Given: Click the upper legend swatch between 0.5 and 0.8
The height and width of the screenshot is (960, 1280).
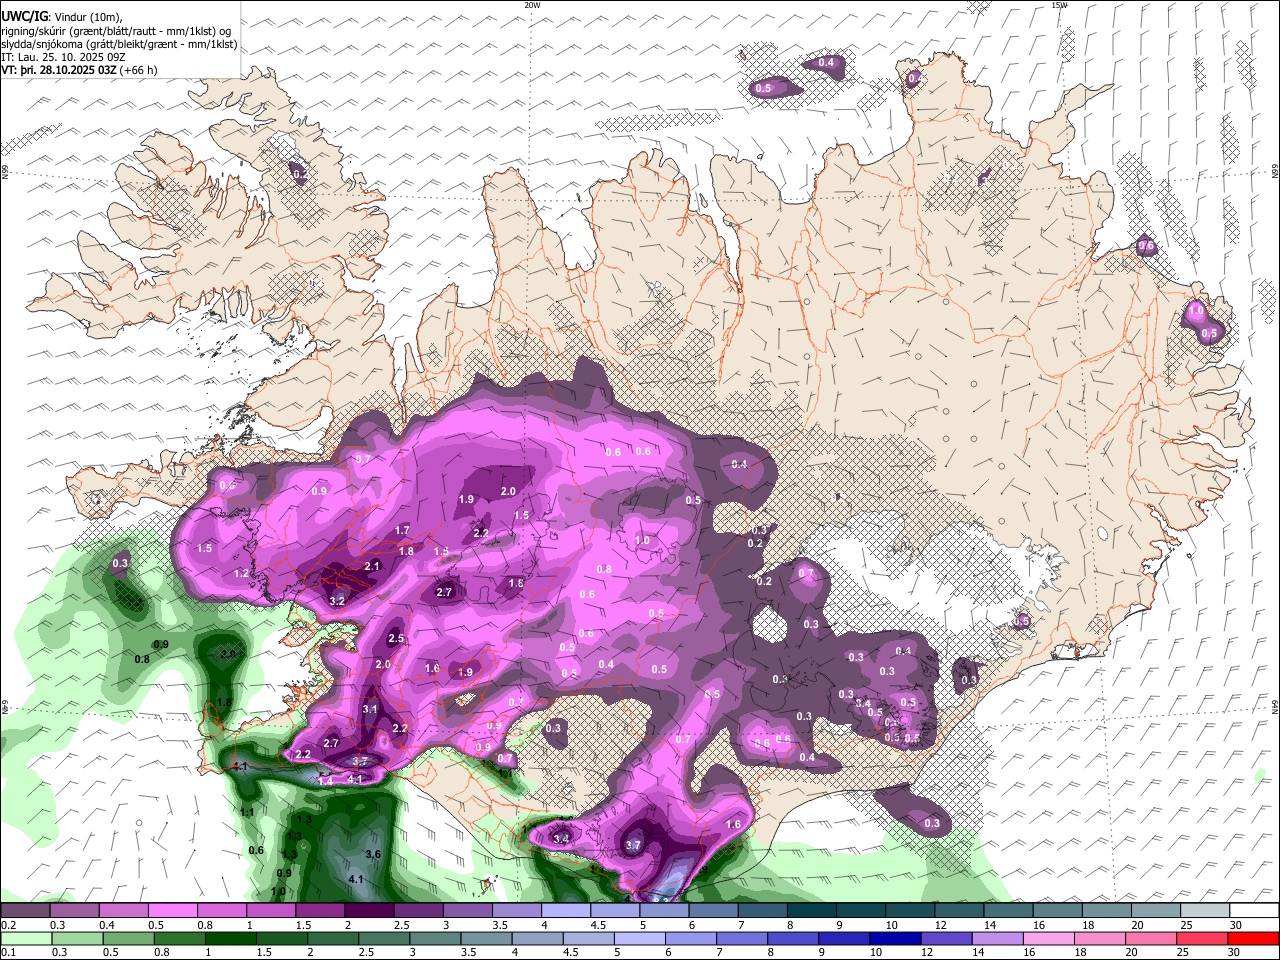Looking at the screenshot, I should (x=174, y=911).
